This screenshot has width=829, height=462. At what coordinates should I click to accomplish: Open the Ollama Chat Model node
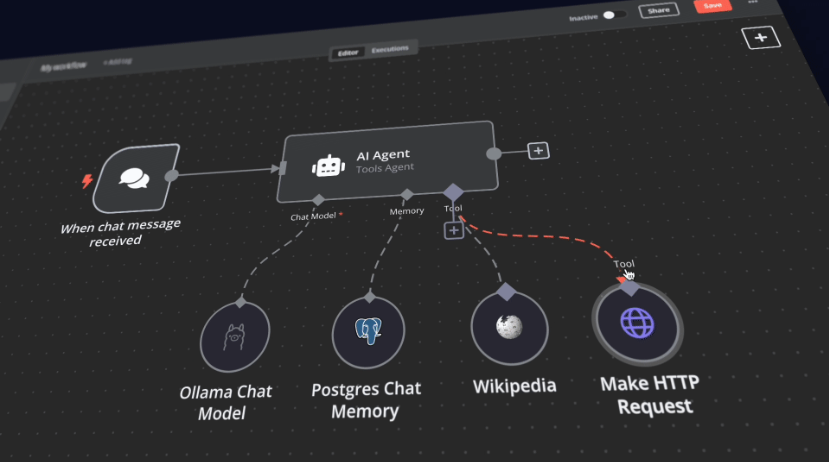click(235, 337)
